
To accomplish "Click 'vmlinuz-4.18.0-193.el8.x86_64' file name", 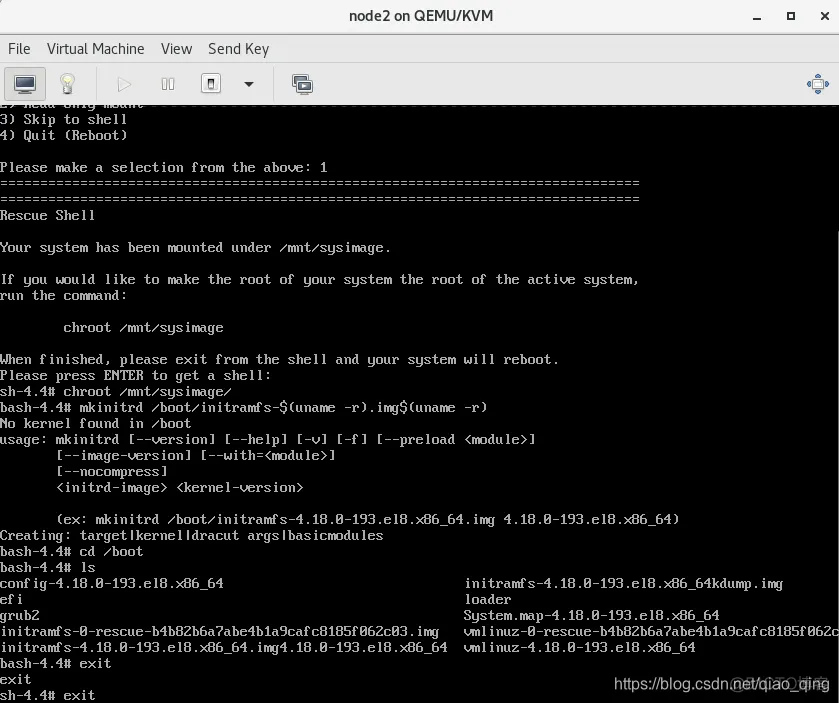I will (579, 647).
